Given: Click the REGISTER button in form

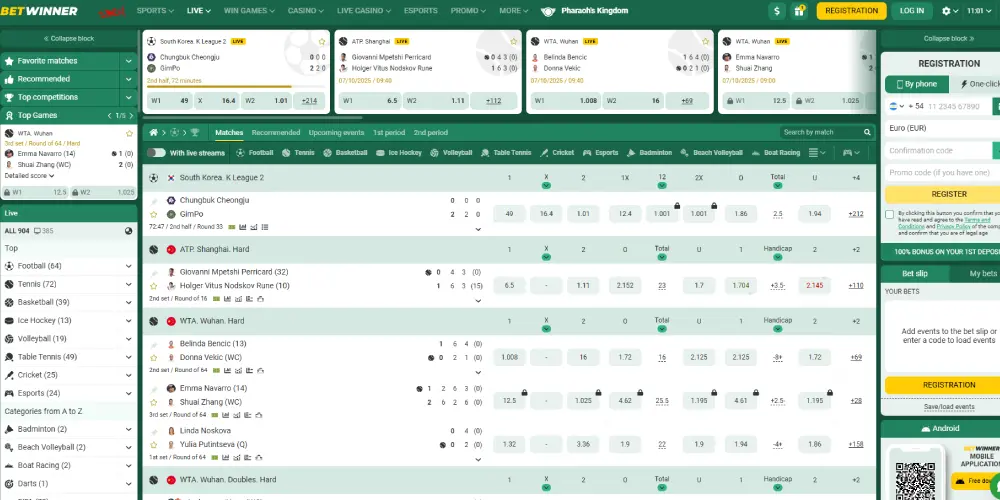Looking at the screenshot, I should (x=949, y=195).
